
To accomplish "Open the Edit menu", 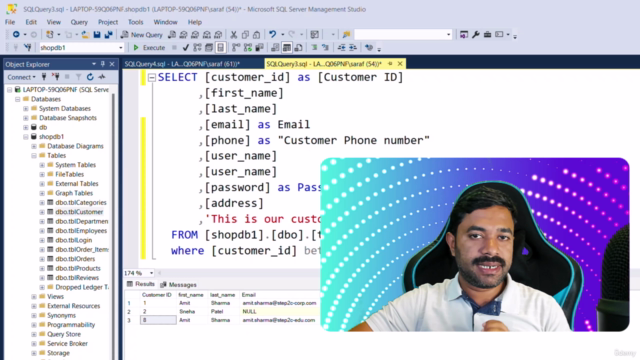I will [x=31, y=22].
